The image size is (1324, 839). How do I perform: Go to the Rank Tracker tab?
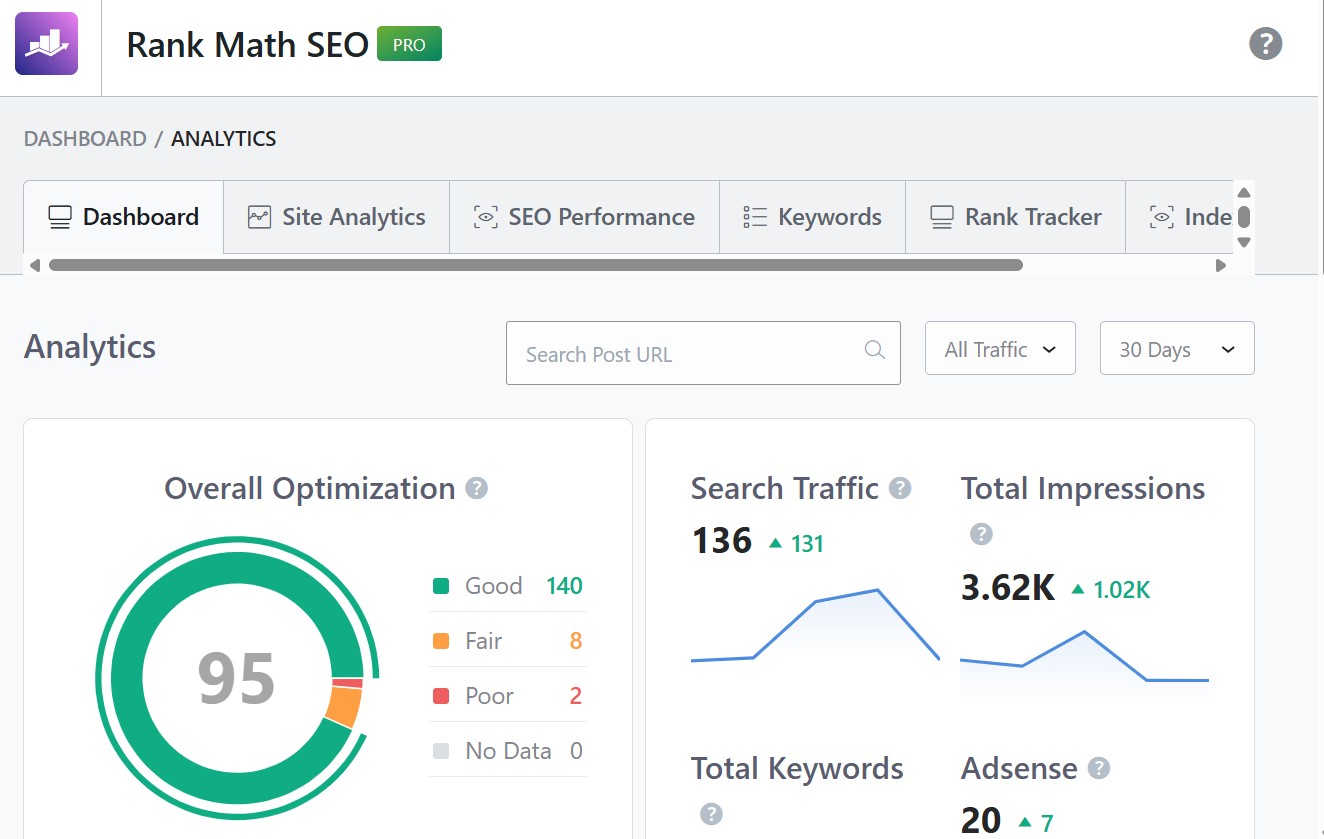point(1015,217)
